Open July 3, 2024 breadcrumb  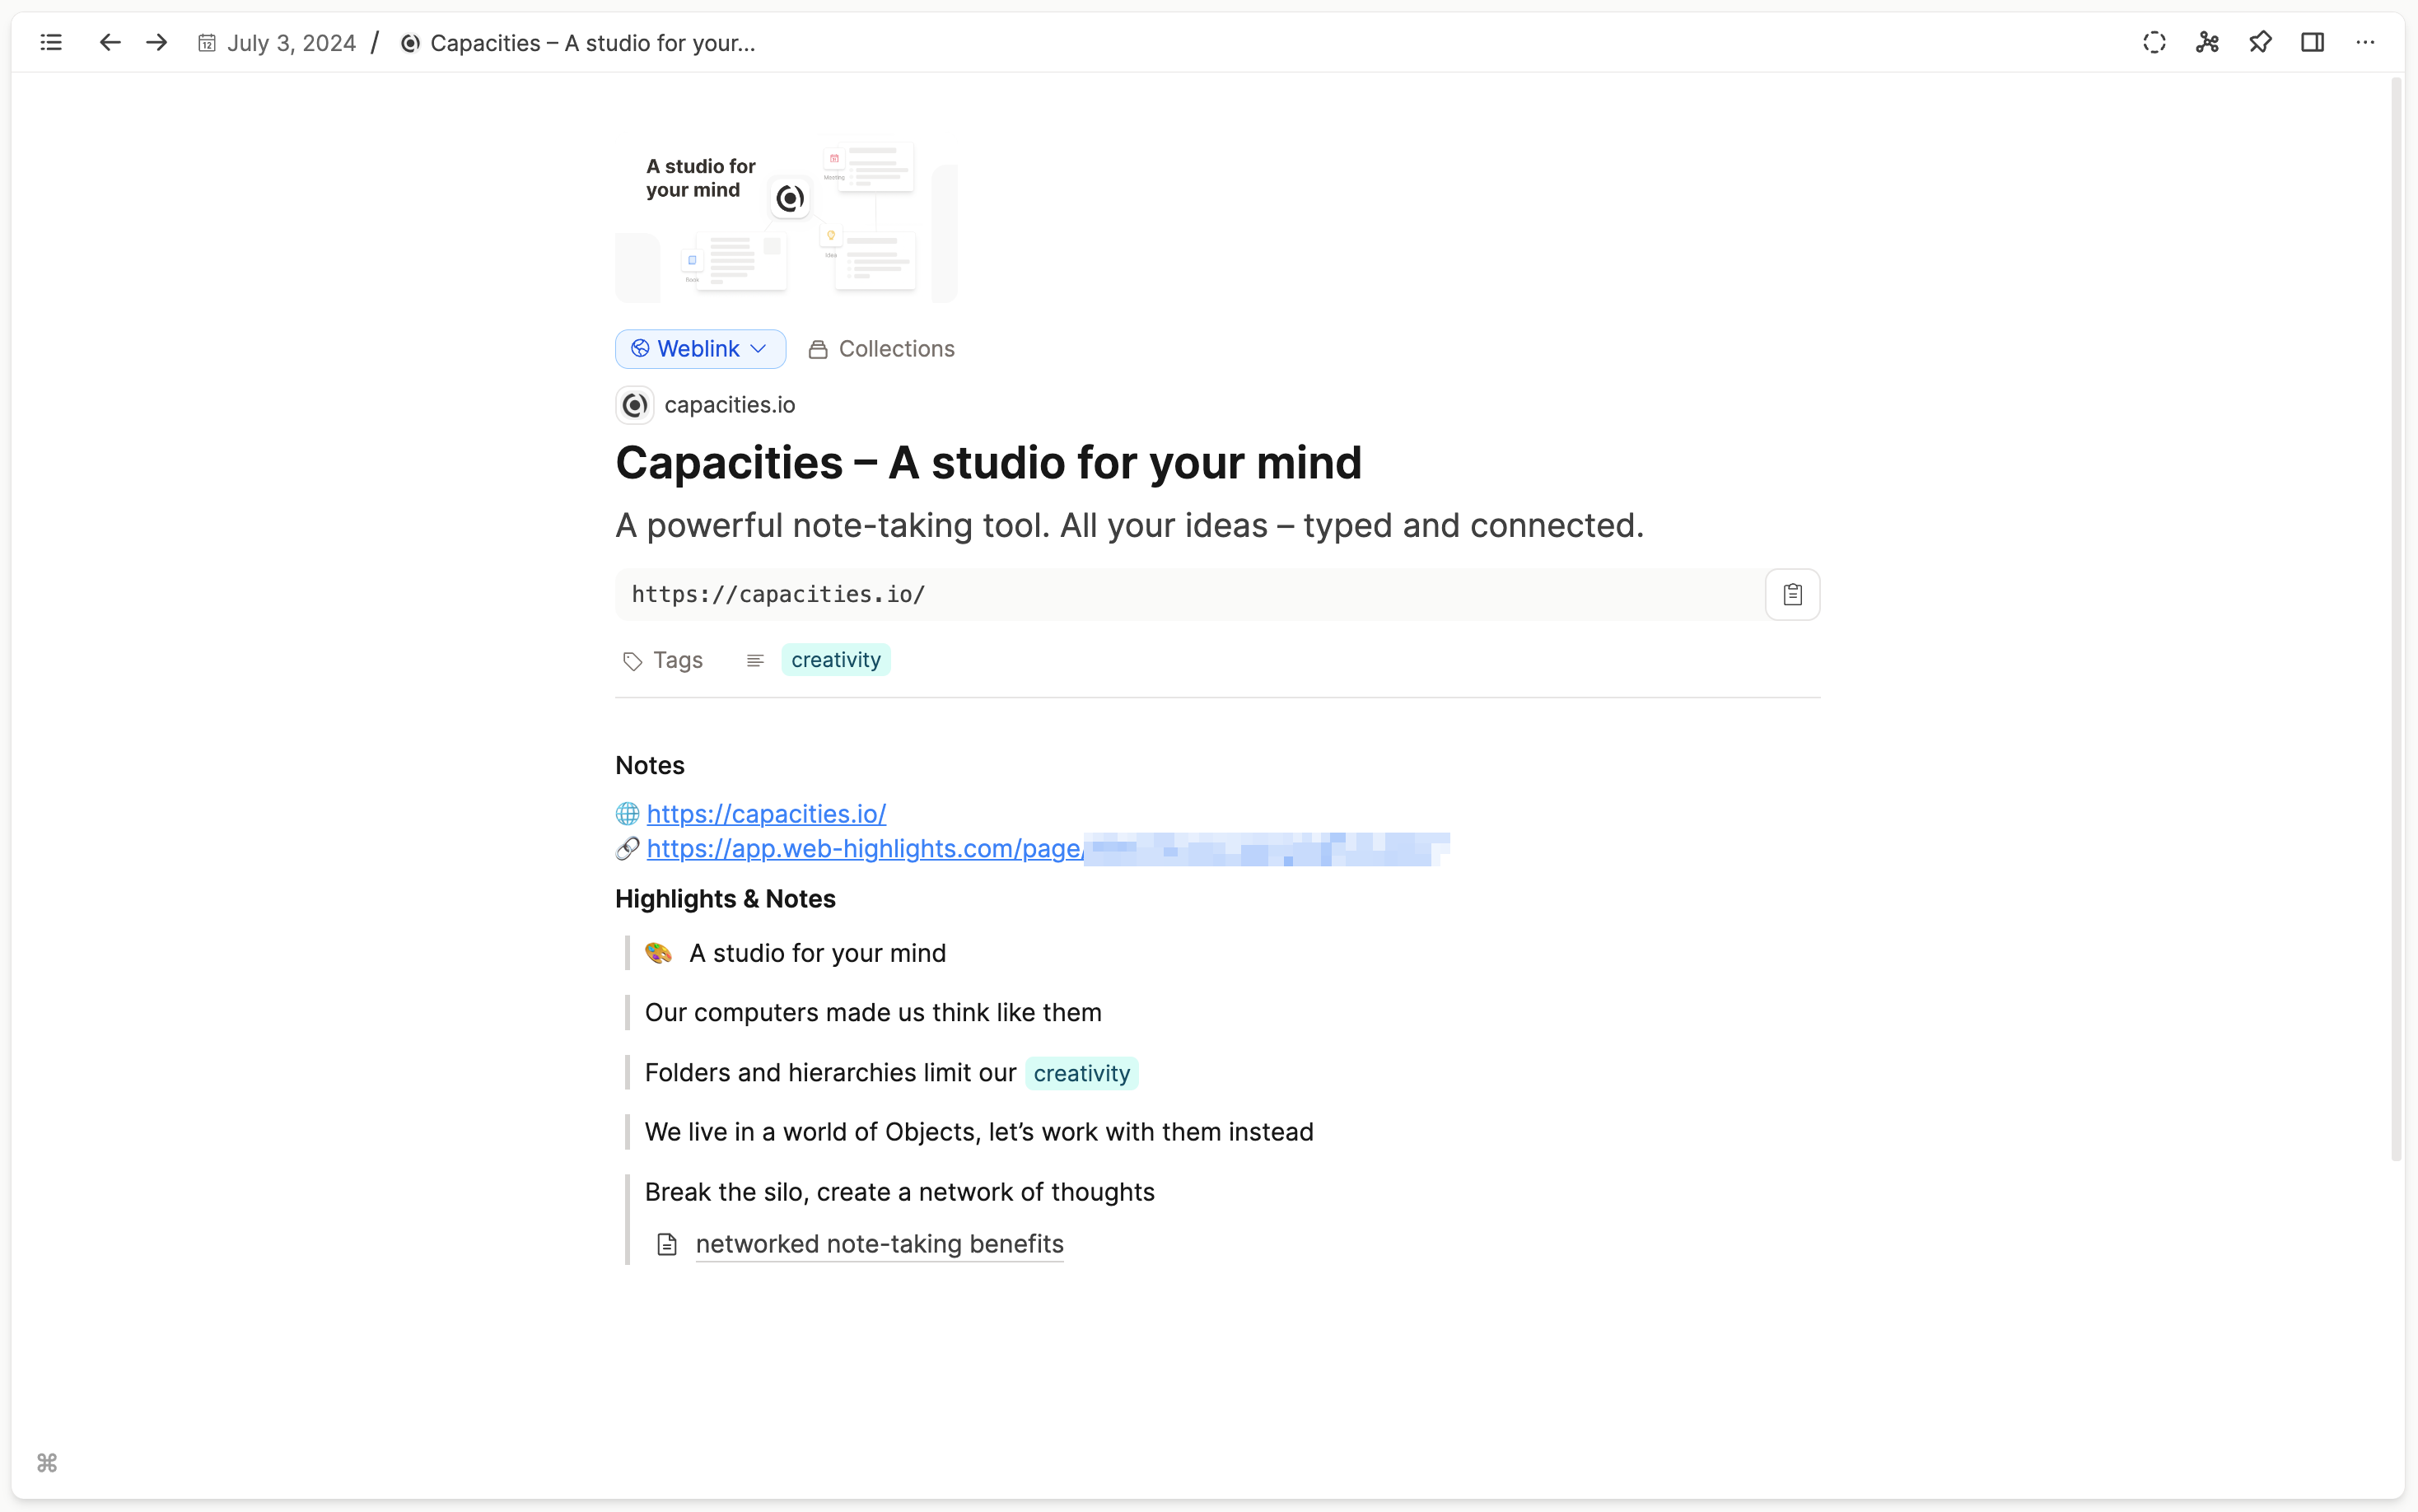[x=290, y=43]
